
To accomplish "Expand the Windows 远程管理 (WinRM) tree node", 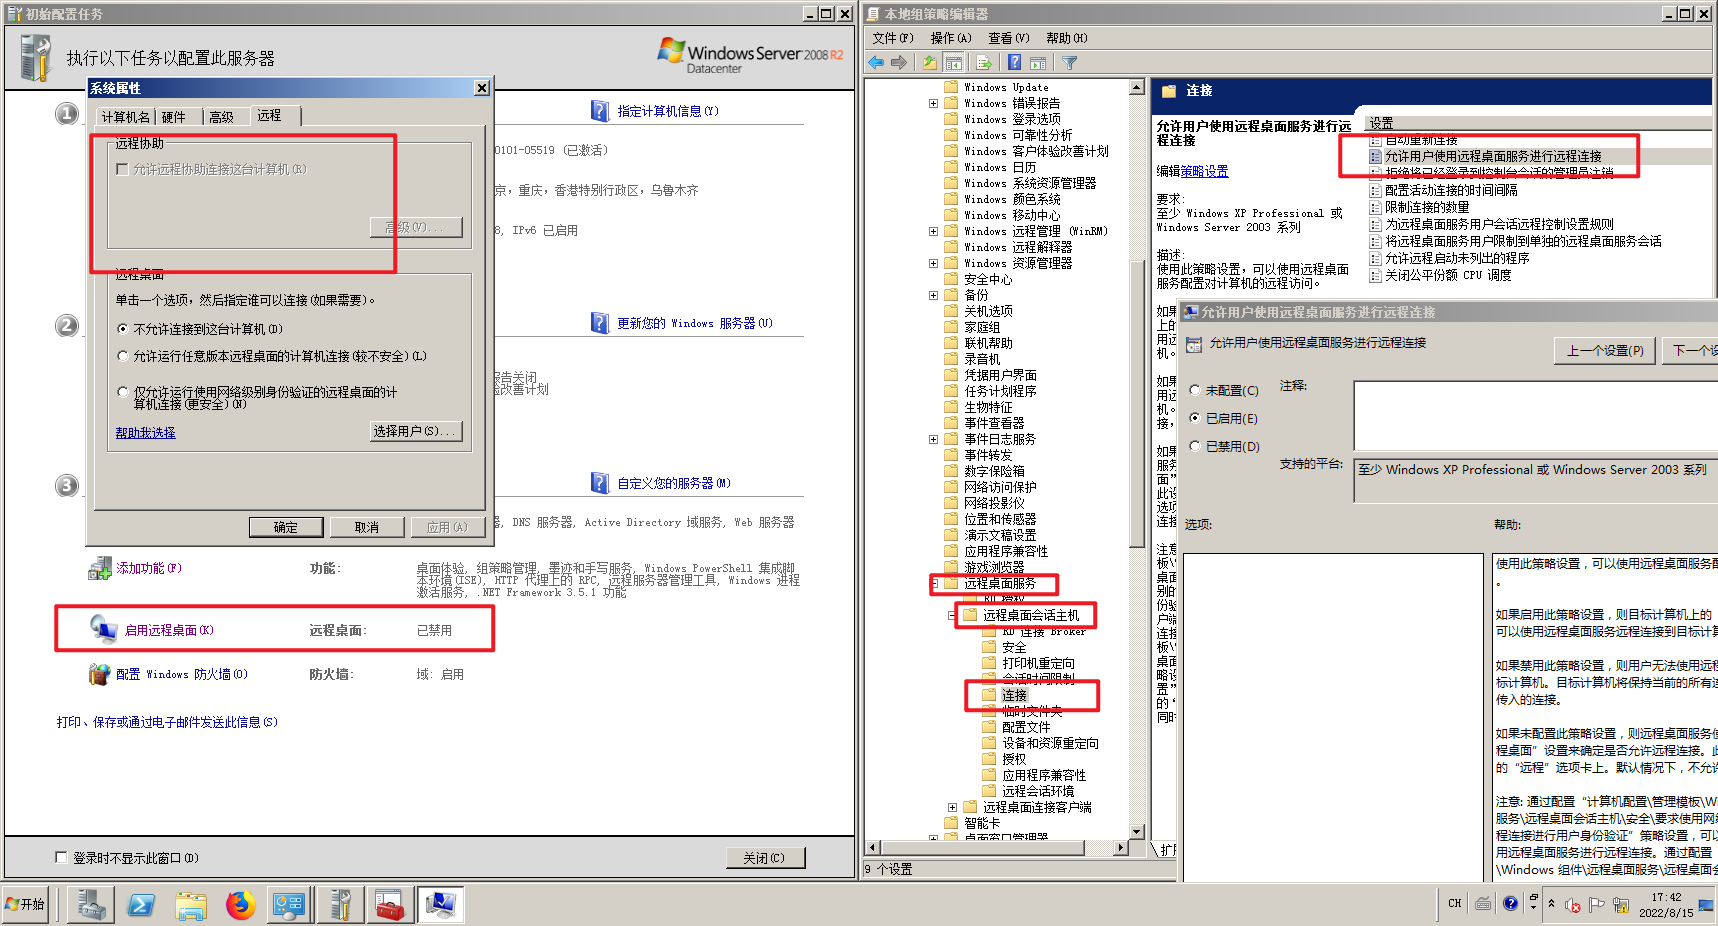I will coord(933,231).
